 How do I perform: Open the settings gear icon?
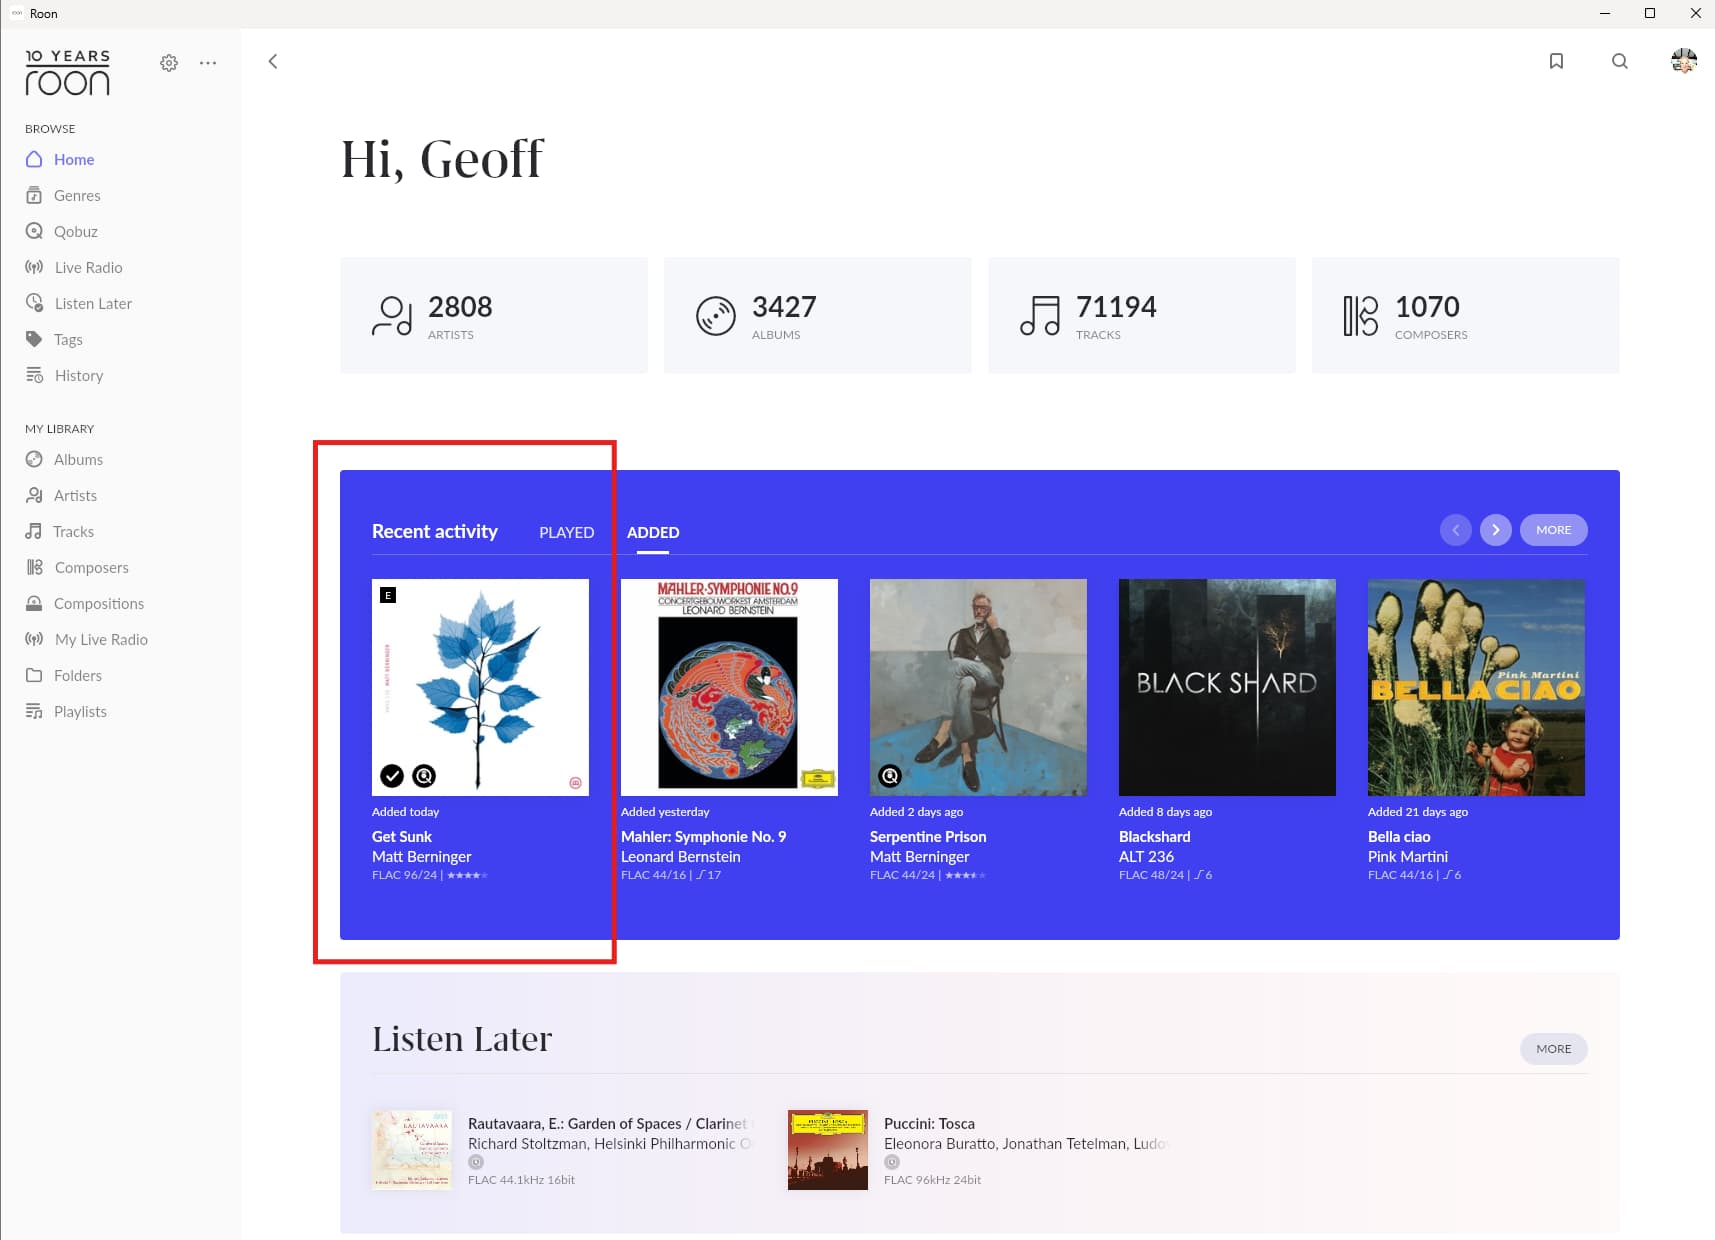tap(169, 63)
